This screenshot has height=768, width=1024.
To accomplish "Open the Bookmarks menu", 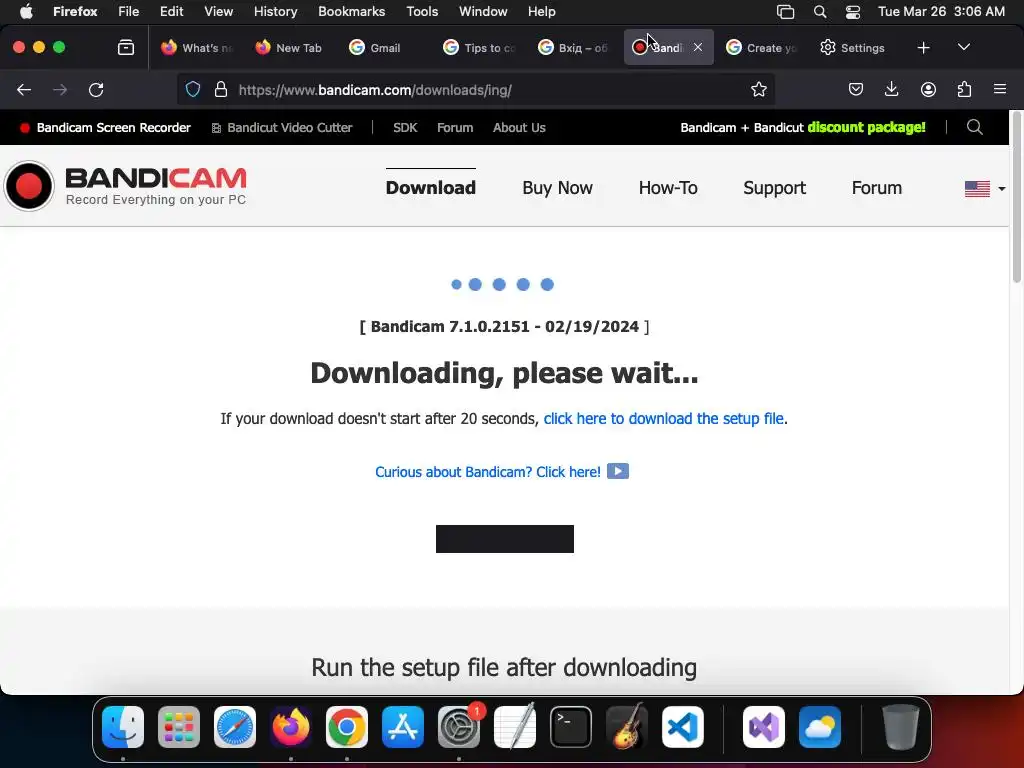I will [x=351, y=11].
